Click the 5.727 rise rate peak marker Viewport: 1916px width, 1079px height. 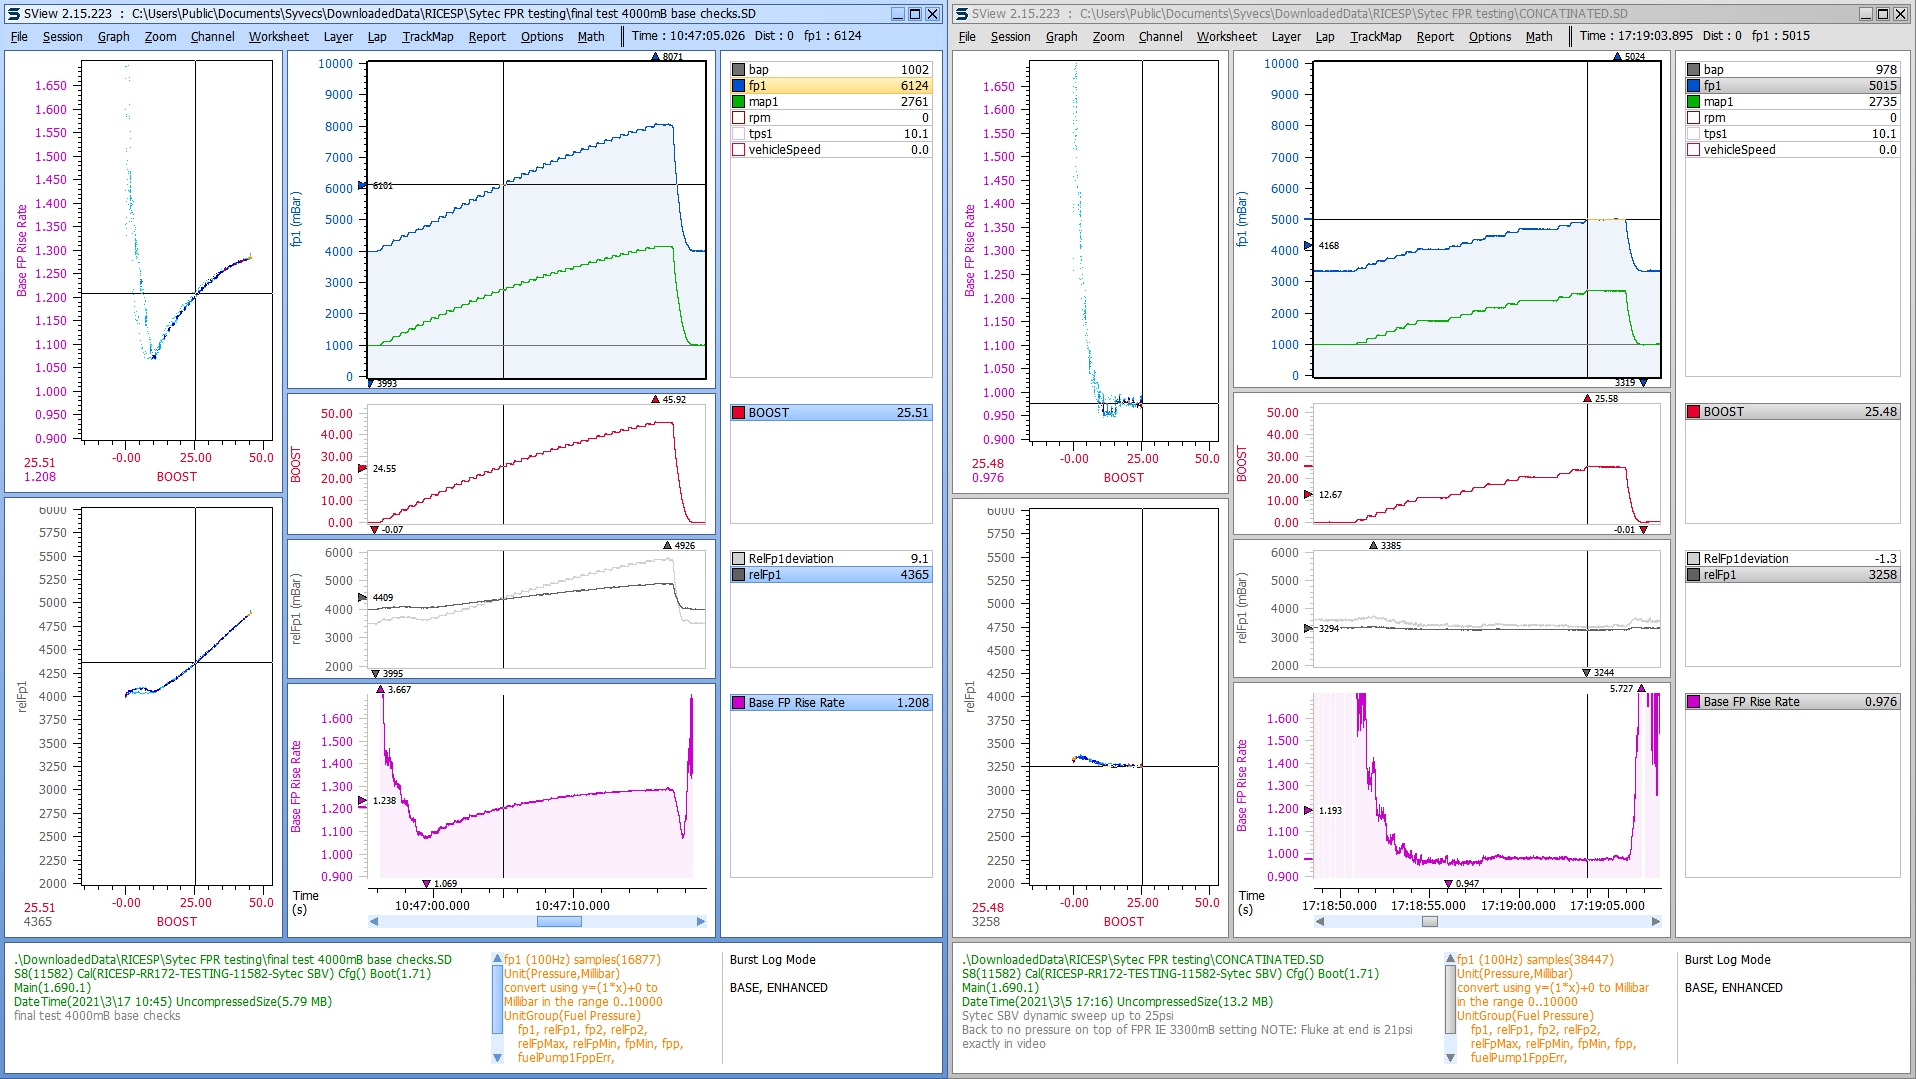1641,689
